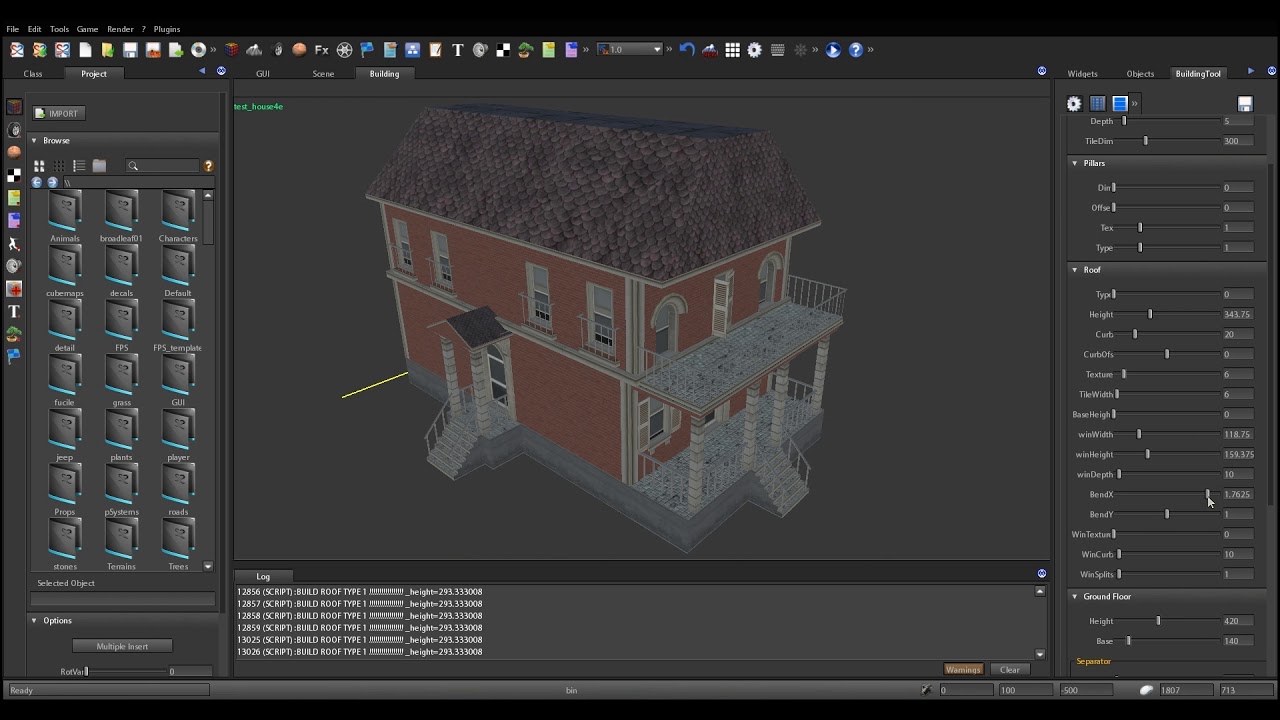Click the BuildingTool gear settings icon

(1074, 104)
